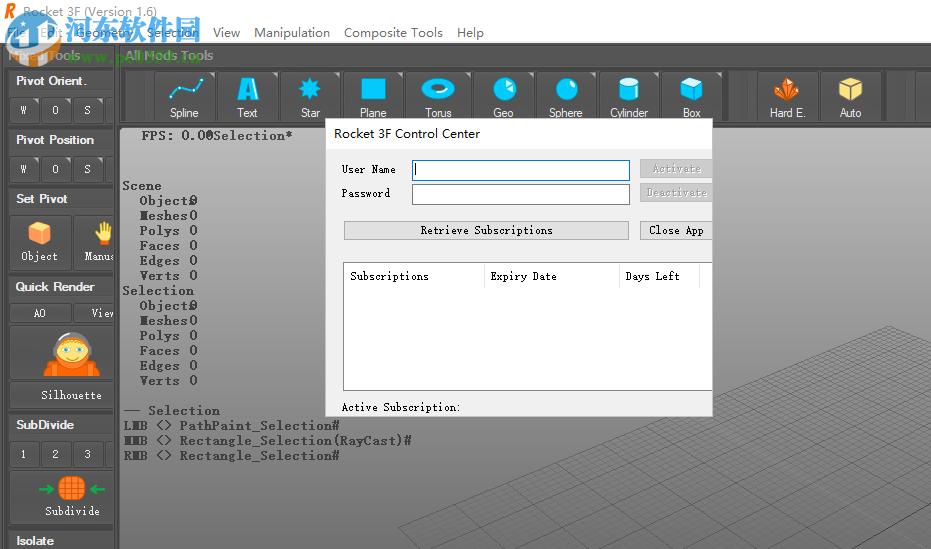Click Retrieve Subscriptions button
Image resolution: width=931 pixels, height=549 pixels.
click(x=486, y=231)
